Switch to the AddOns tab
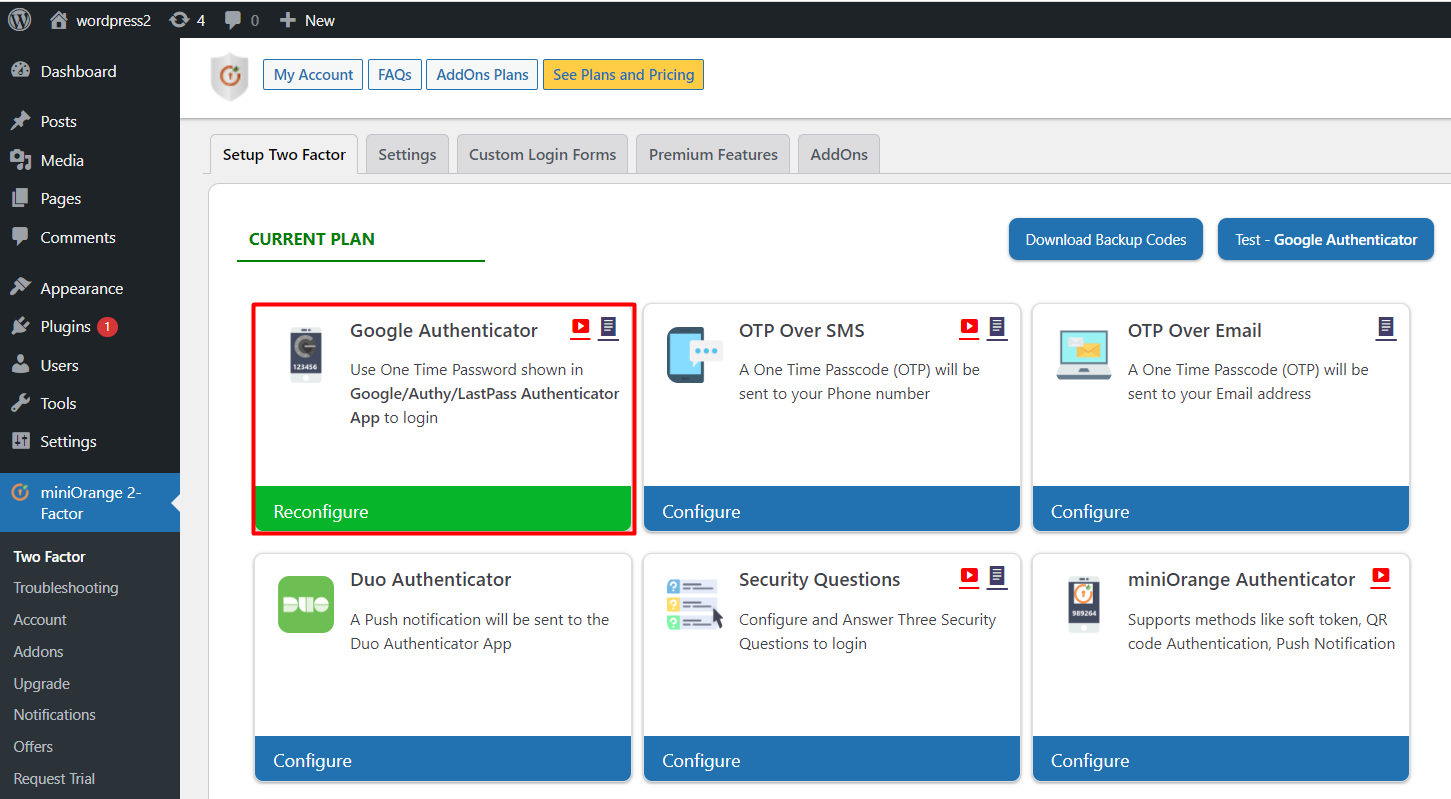Viewport: 1451px width, 799px height. click(839, 154)
